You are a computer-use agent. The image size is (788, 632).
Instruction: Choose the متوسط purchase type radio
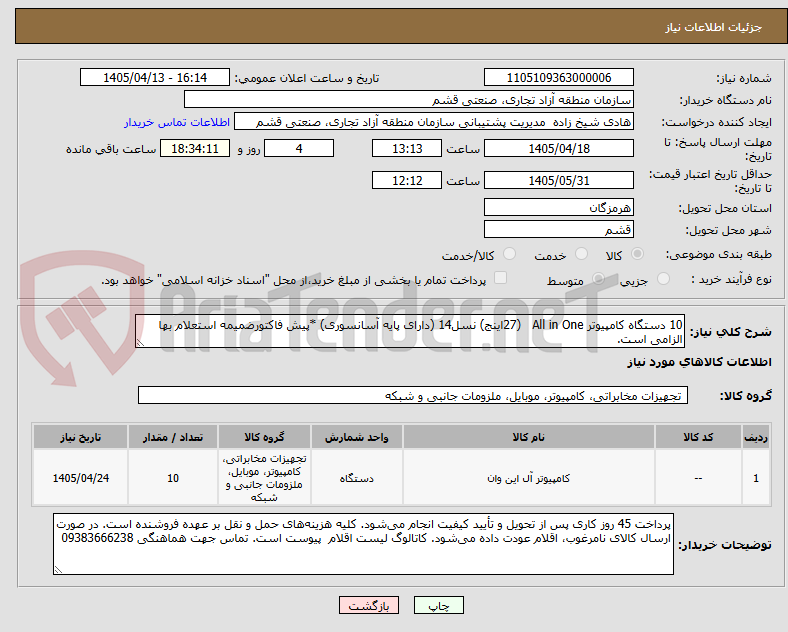click(598, 279)
